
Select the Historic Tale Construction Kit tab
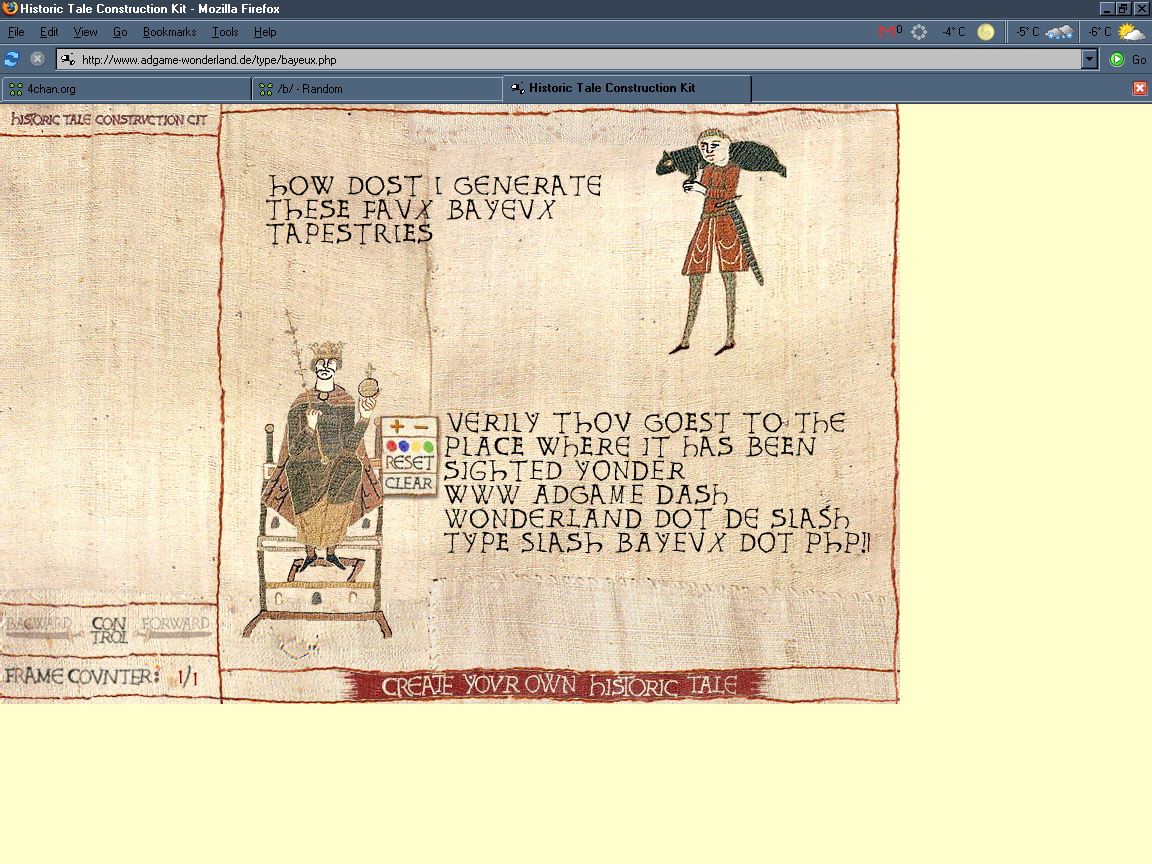627,88
